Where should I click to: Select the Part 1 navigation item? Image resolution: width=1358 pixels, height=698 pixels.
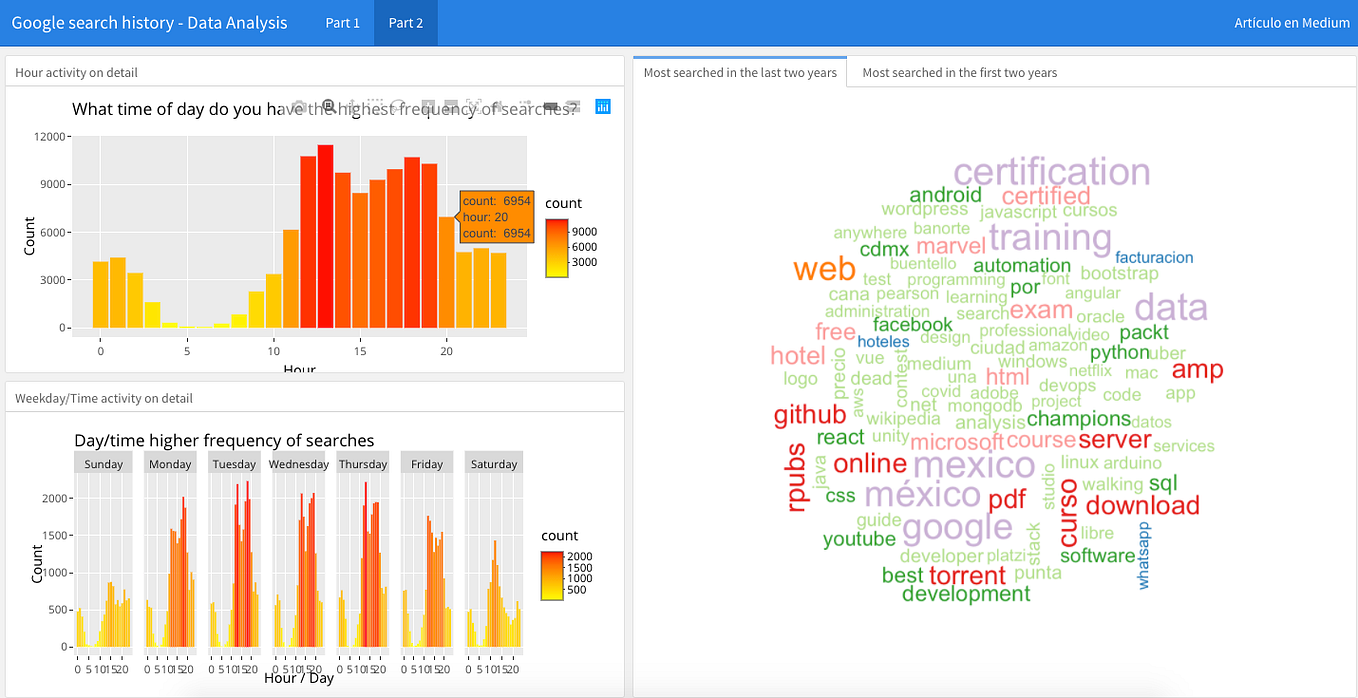coord(343,22)
